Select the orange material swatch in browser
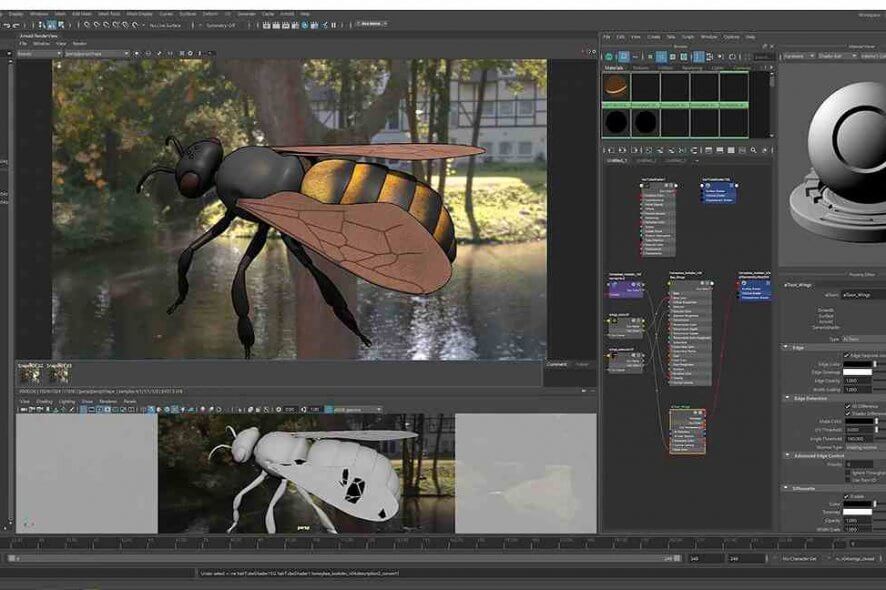 (x=616, y=88)
